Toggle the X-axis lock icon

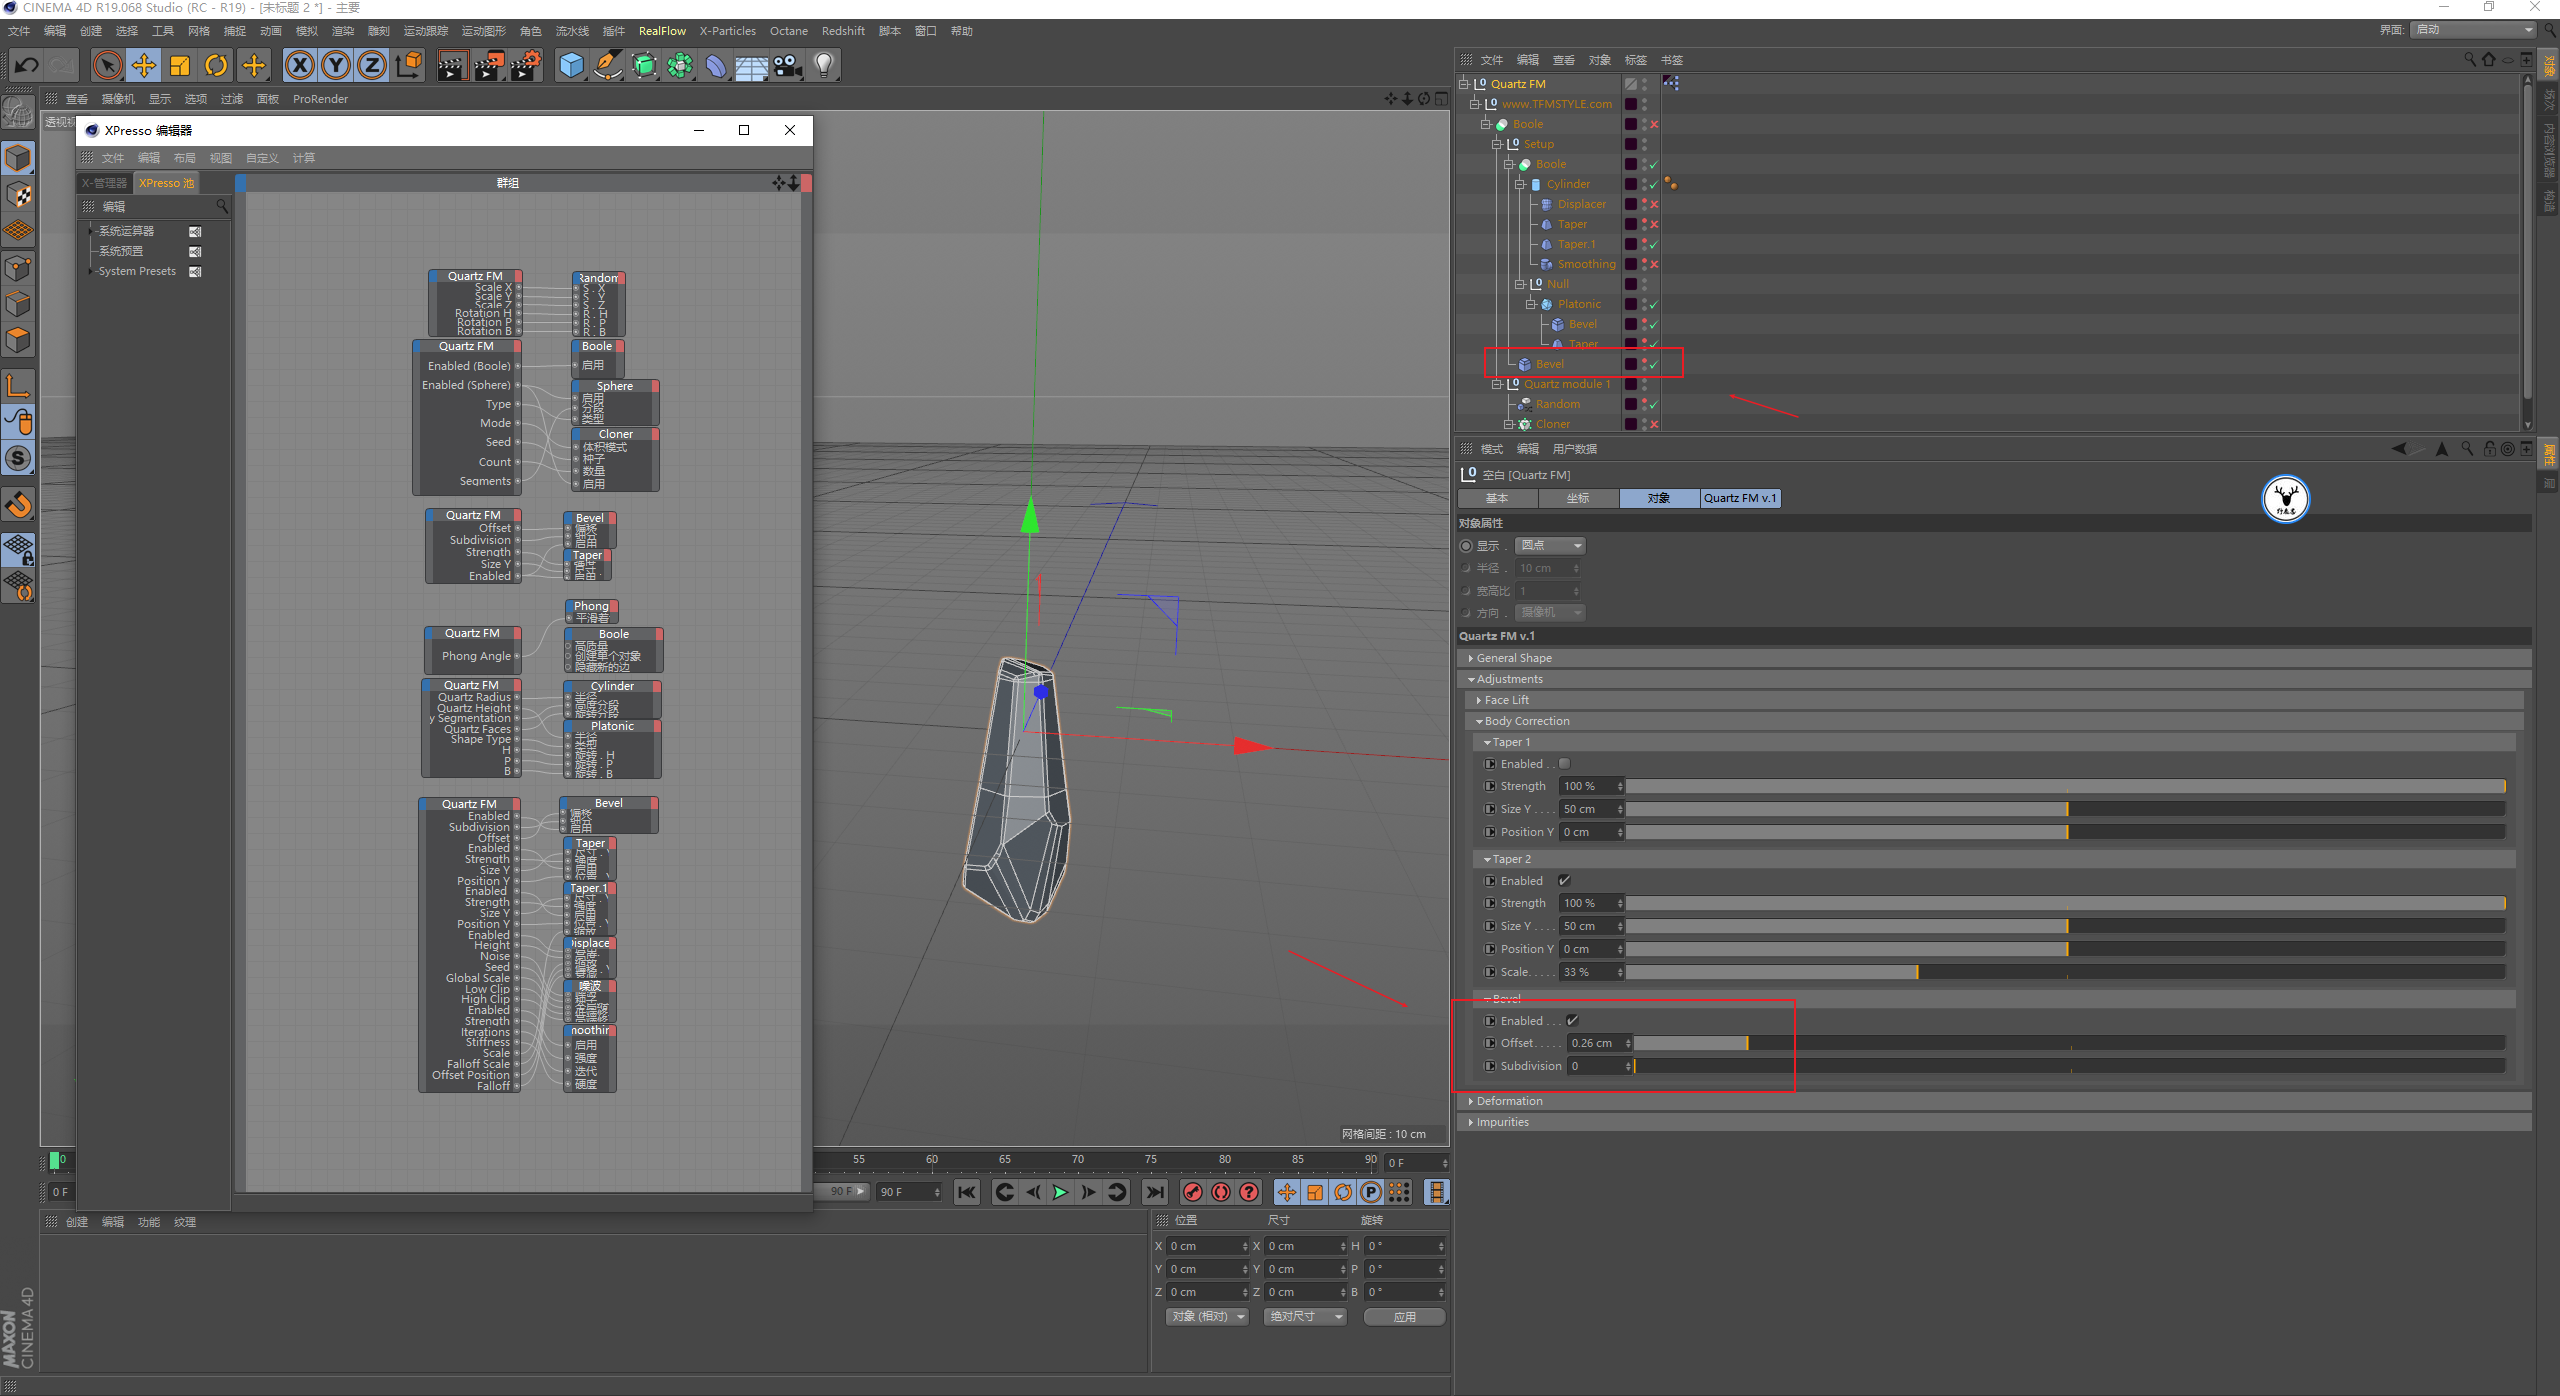[x=299, y=66]
